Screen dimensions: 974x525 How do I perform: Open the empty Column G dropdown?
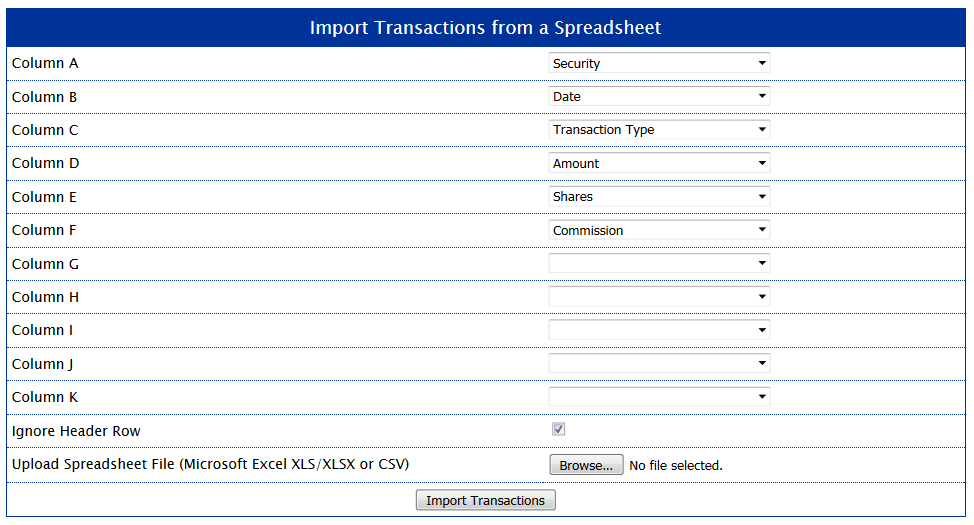pyautogui.click(x=659, y=264)
